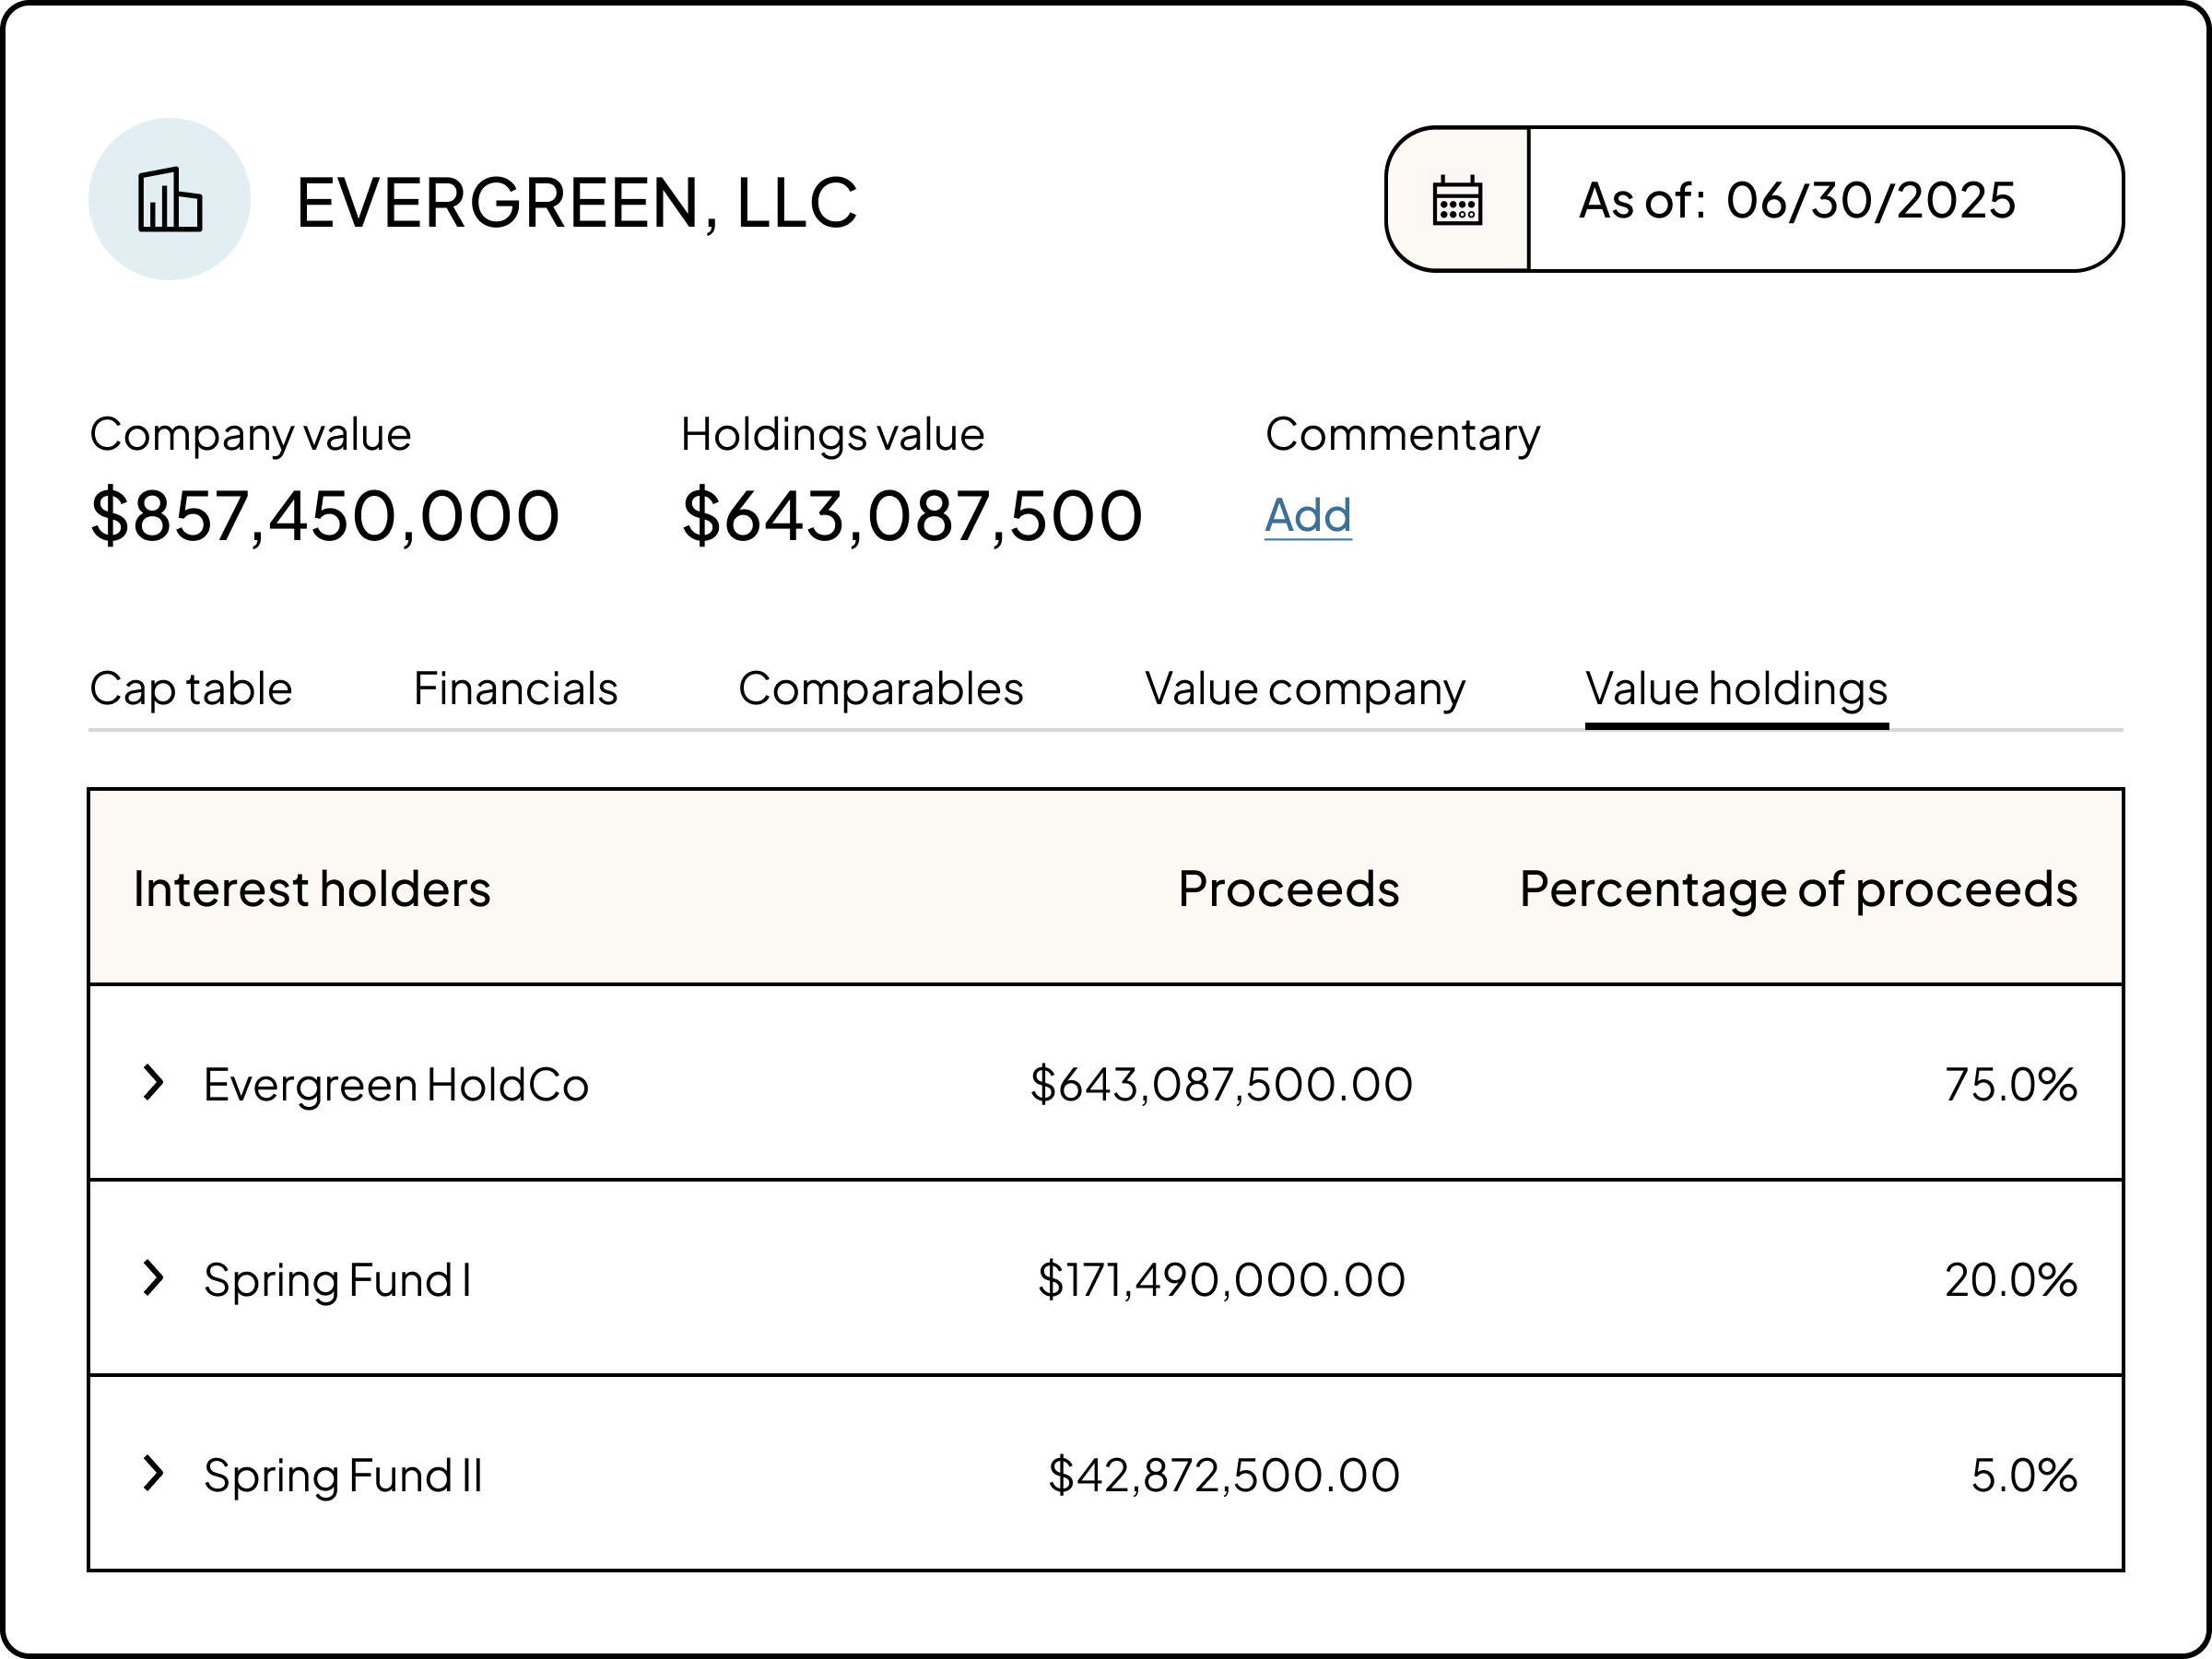Switch to the Cap table tab

[x=190, y=687]
